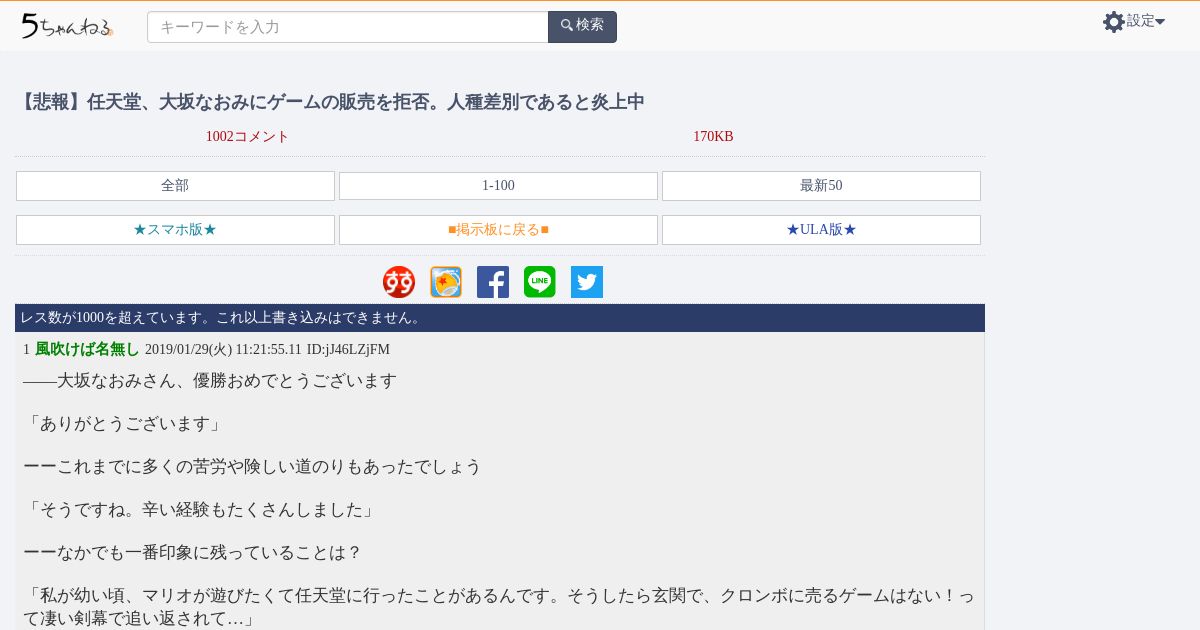Click the magnifier icon in the 検索 button
The image size is (1200, 630).
[x=567, y=25]
